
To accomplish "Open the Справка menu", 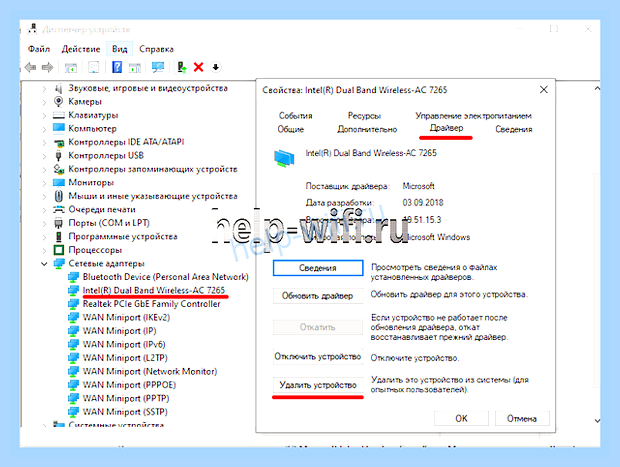I will [156, 49].
